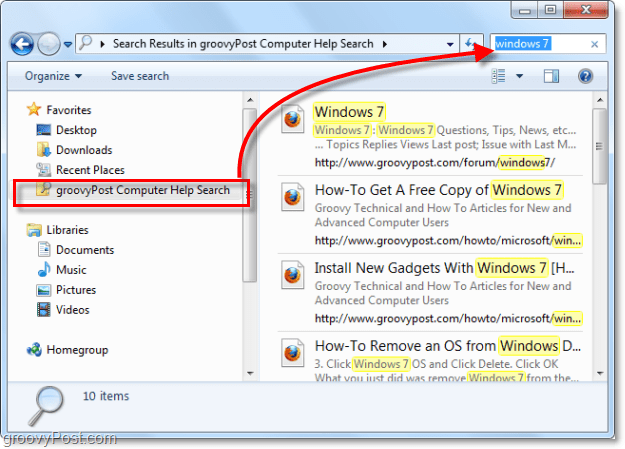Open the Music library

71,270
